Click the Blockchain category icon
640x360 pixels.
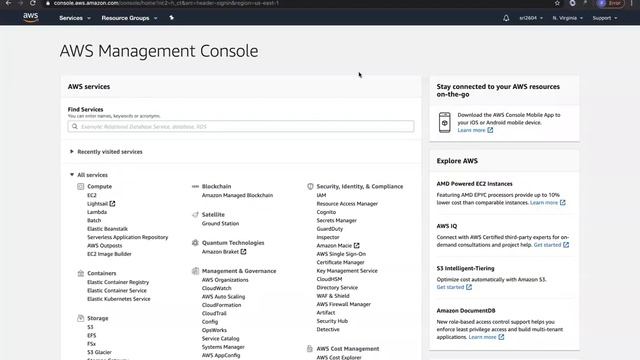click(x=195, y=187)
